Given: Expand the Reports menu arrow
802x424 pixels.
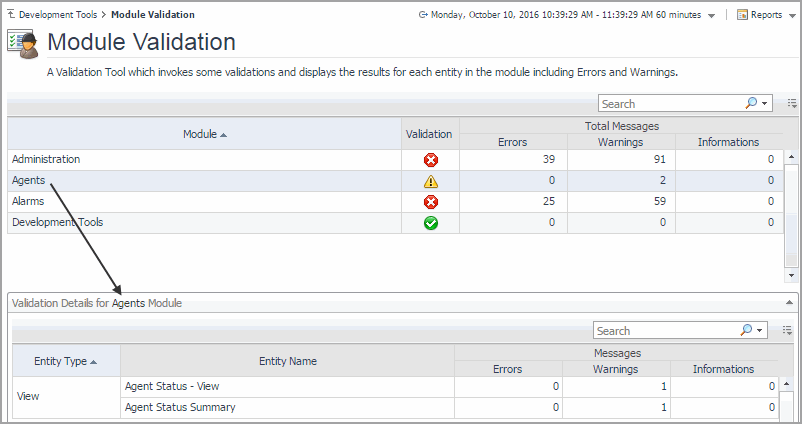Looking at the screenshot, I should 791,16.
